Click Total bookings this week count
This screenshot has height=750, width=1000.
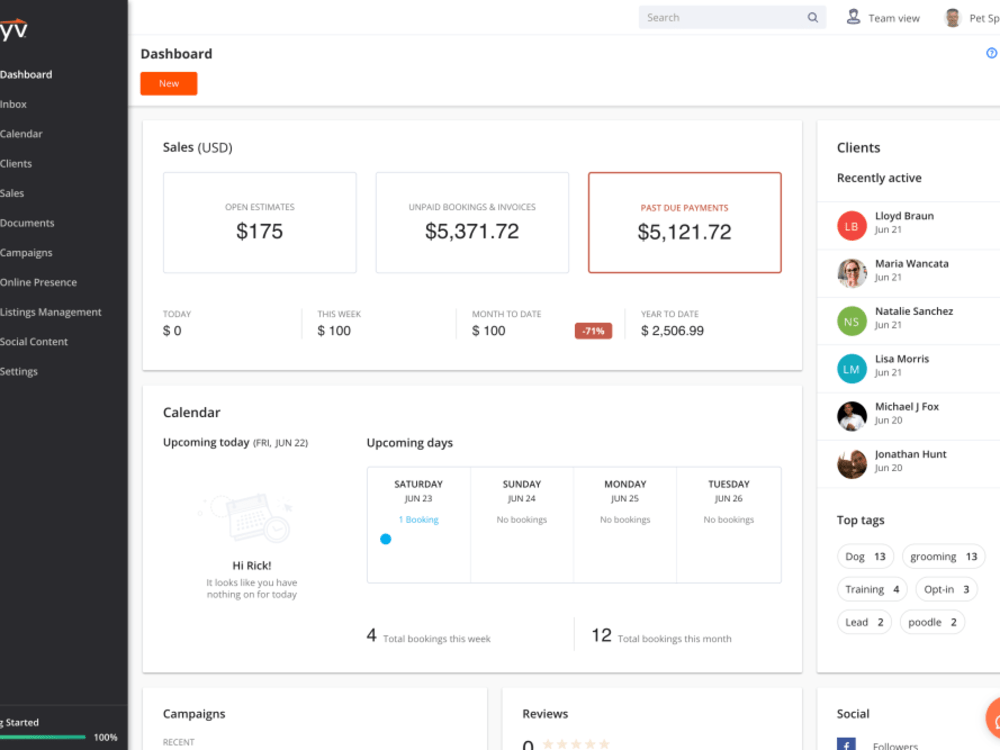(371, 635)
